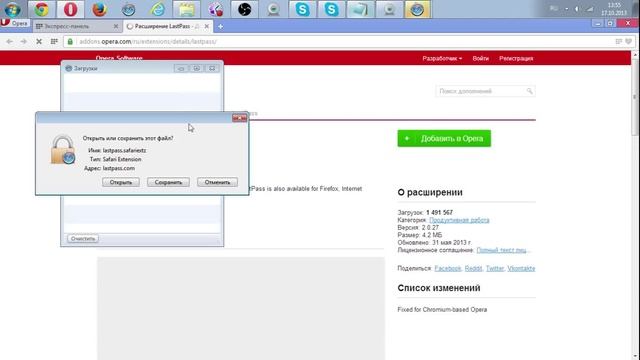
Task: Click Сохранить in the file dialog
Action: point(168,182)
